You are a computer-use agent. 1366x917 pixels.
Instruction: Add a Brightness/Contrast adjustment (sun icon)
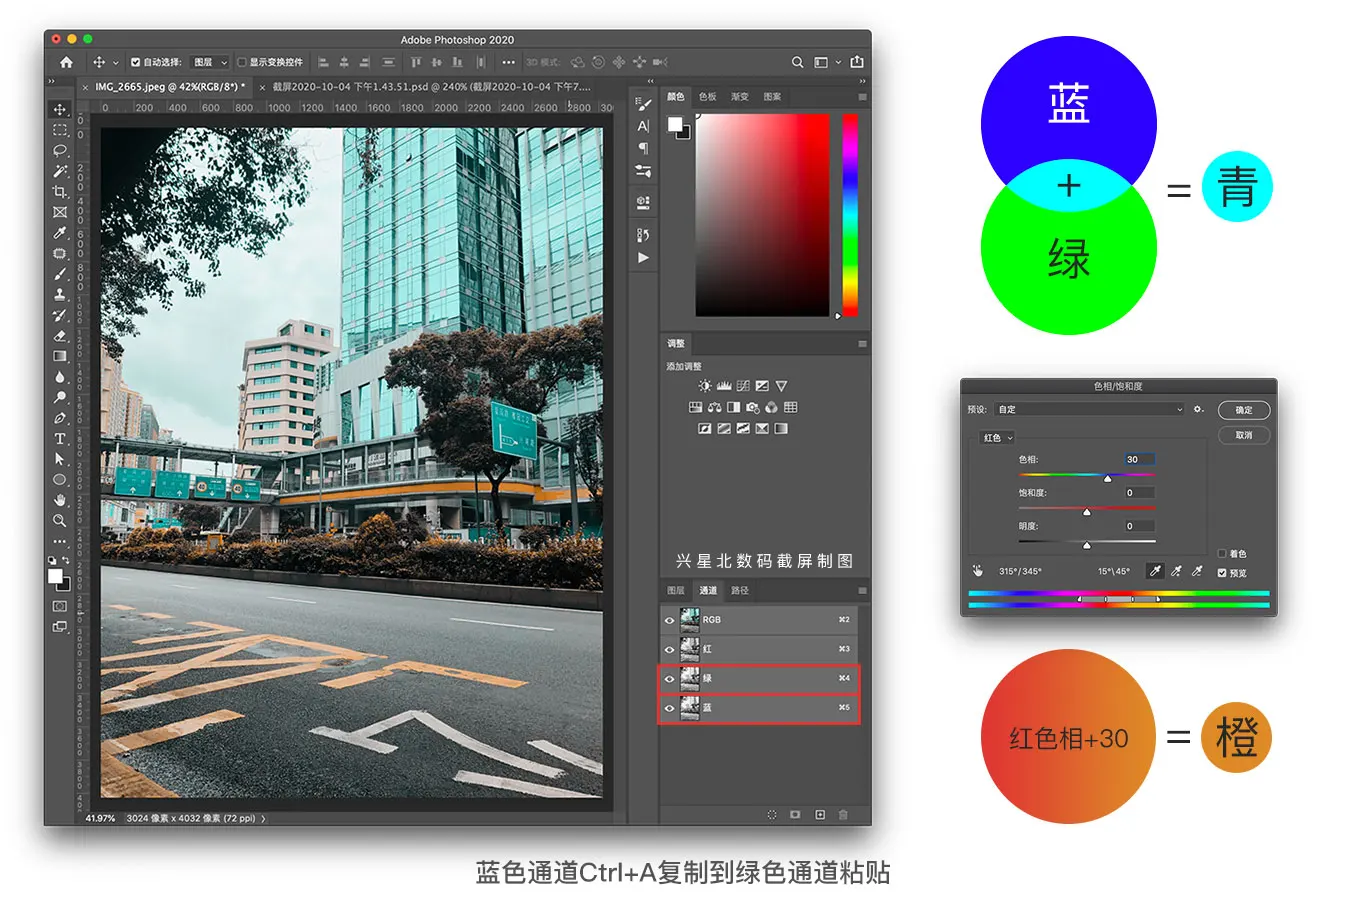click(x=705, y=386)
